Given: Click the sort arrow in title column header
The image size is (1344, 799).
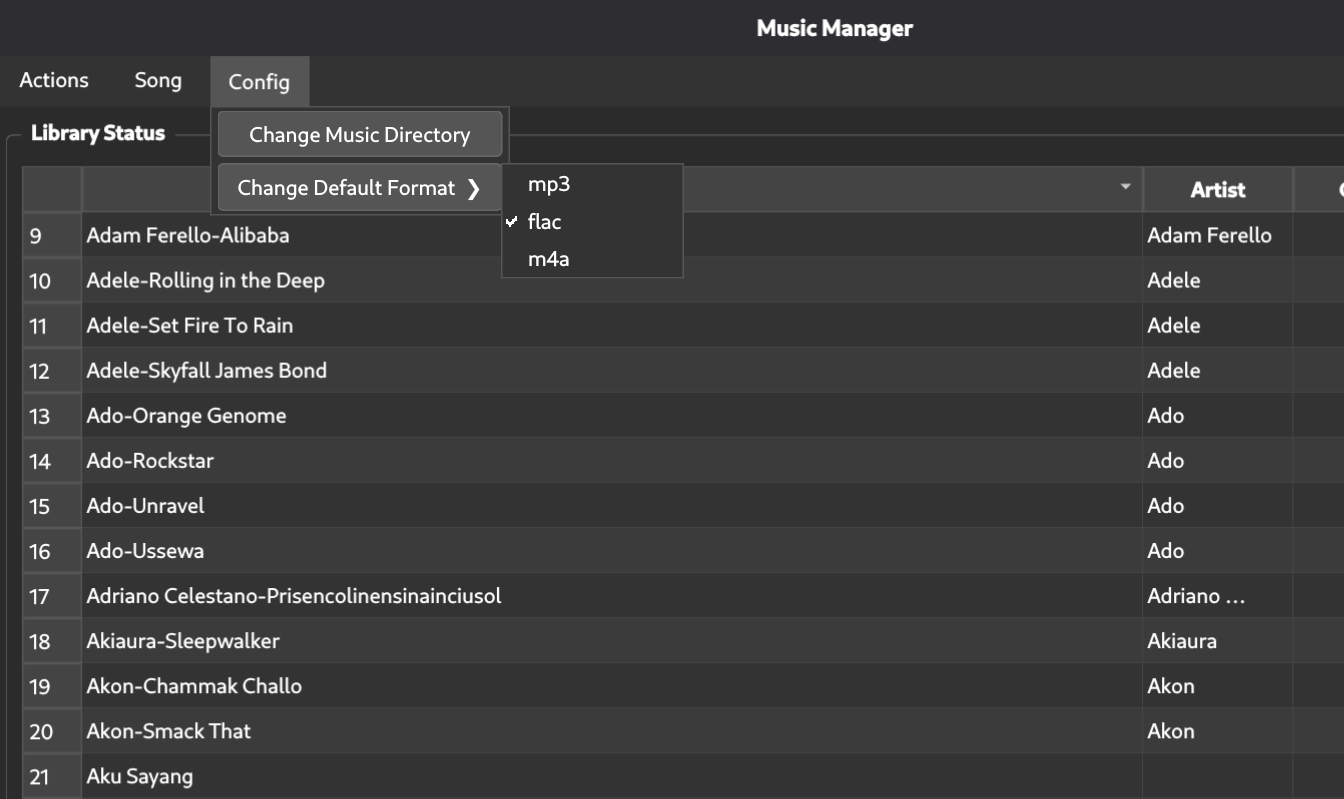Looking at the screenshot, I should pyautogui.click(x=1125, y=188).
